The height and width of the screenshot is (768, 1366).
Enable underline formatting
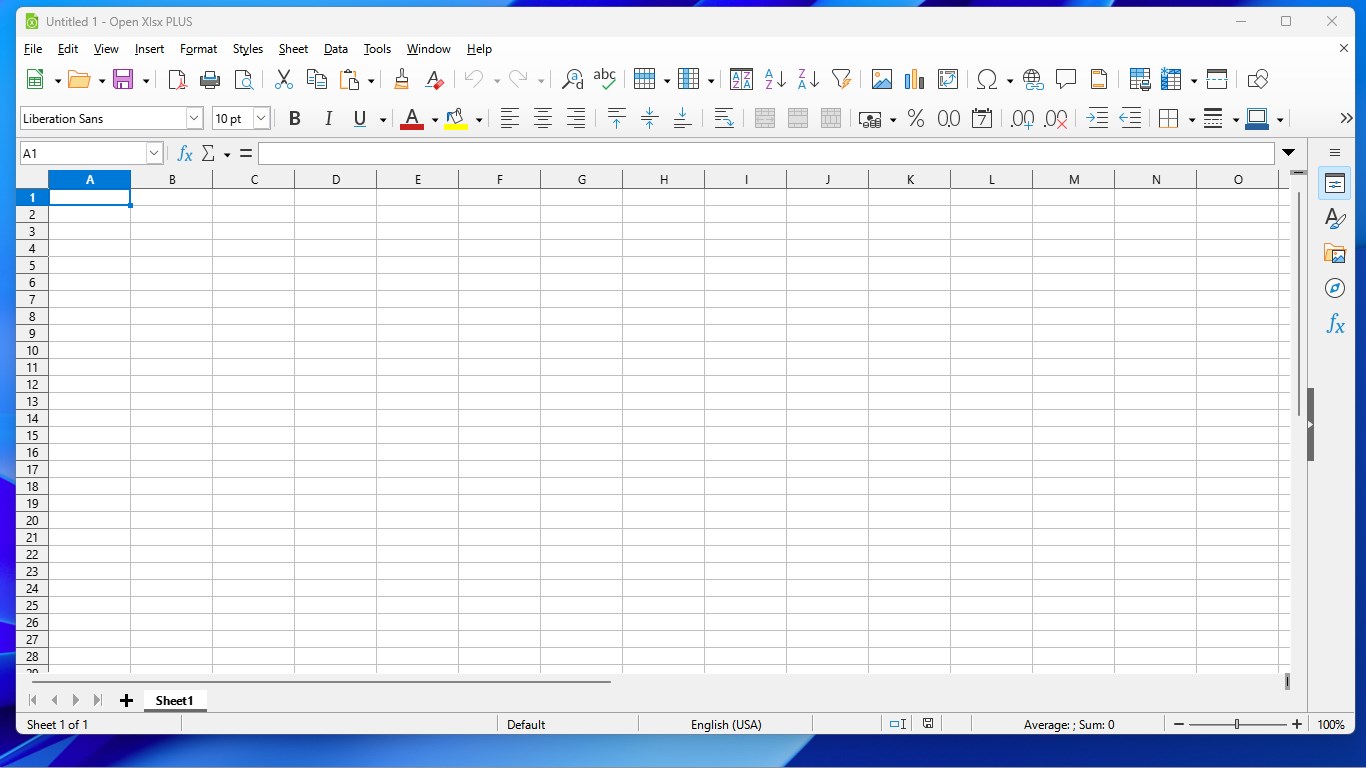tap(358, 118)
